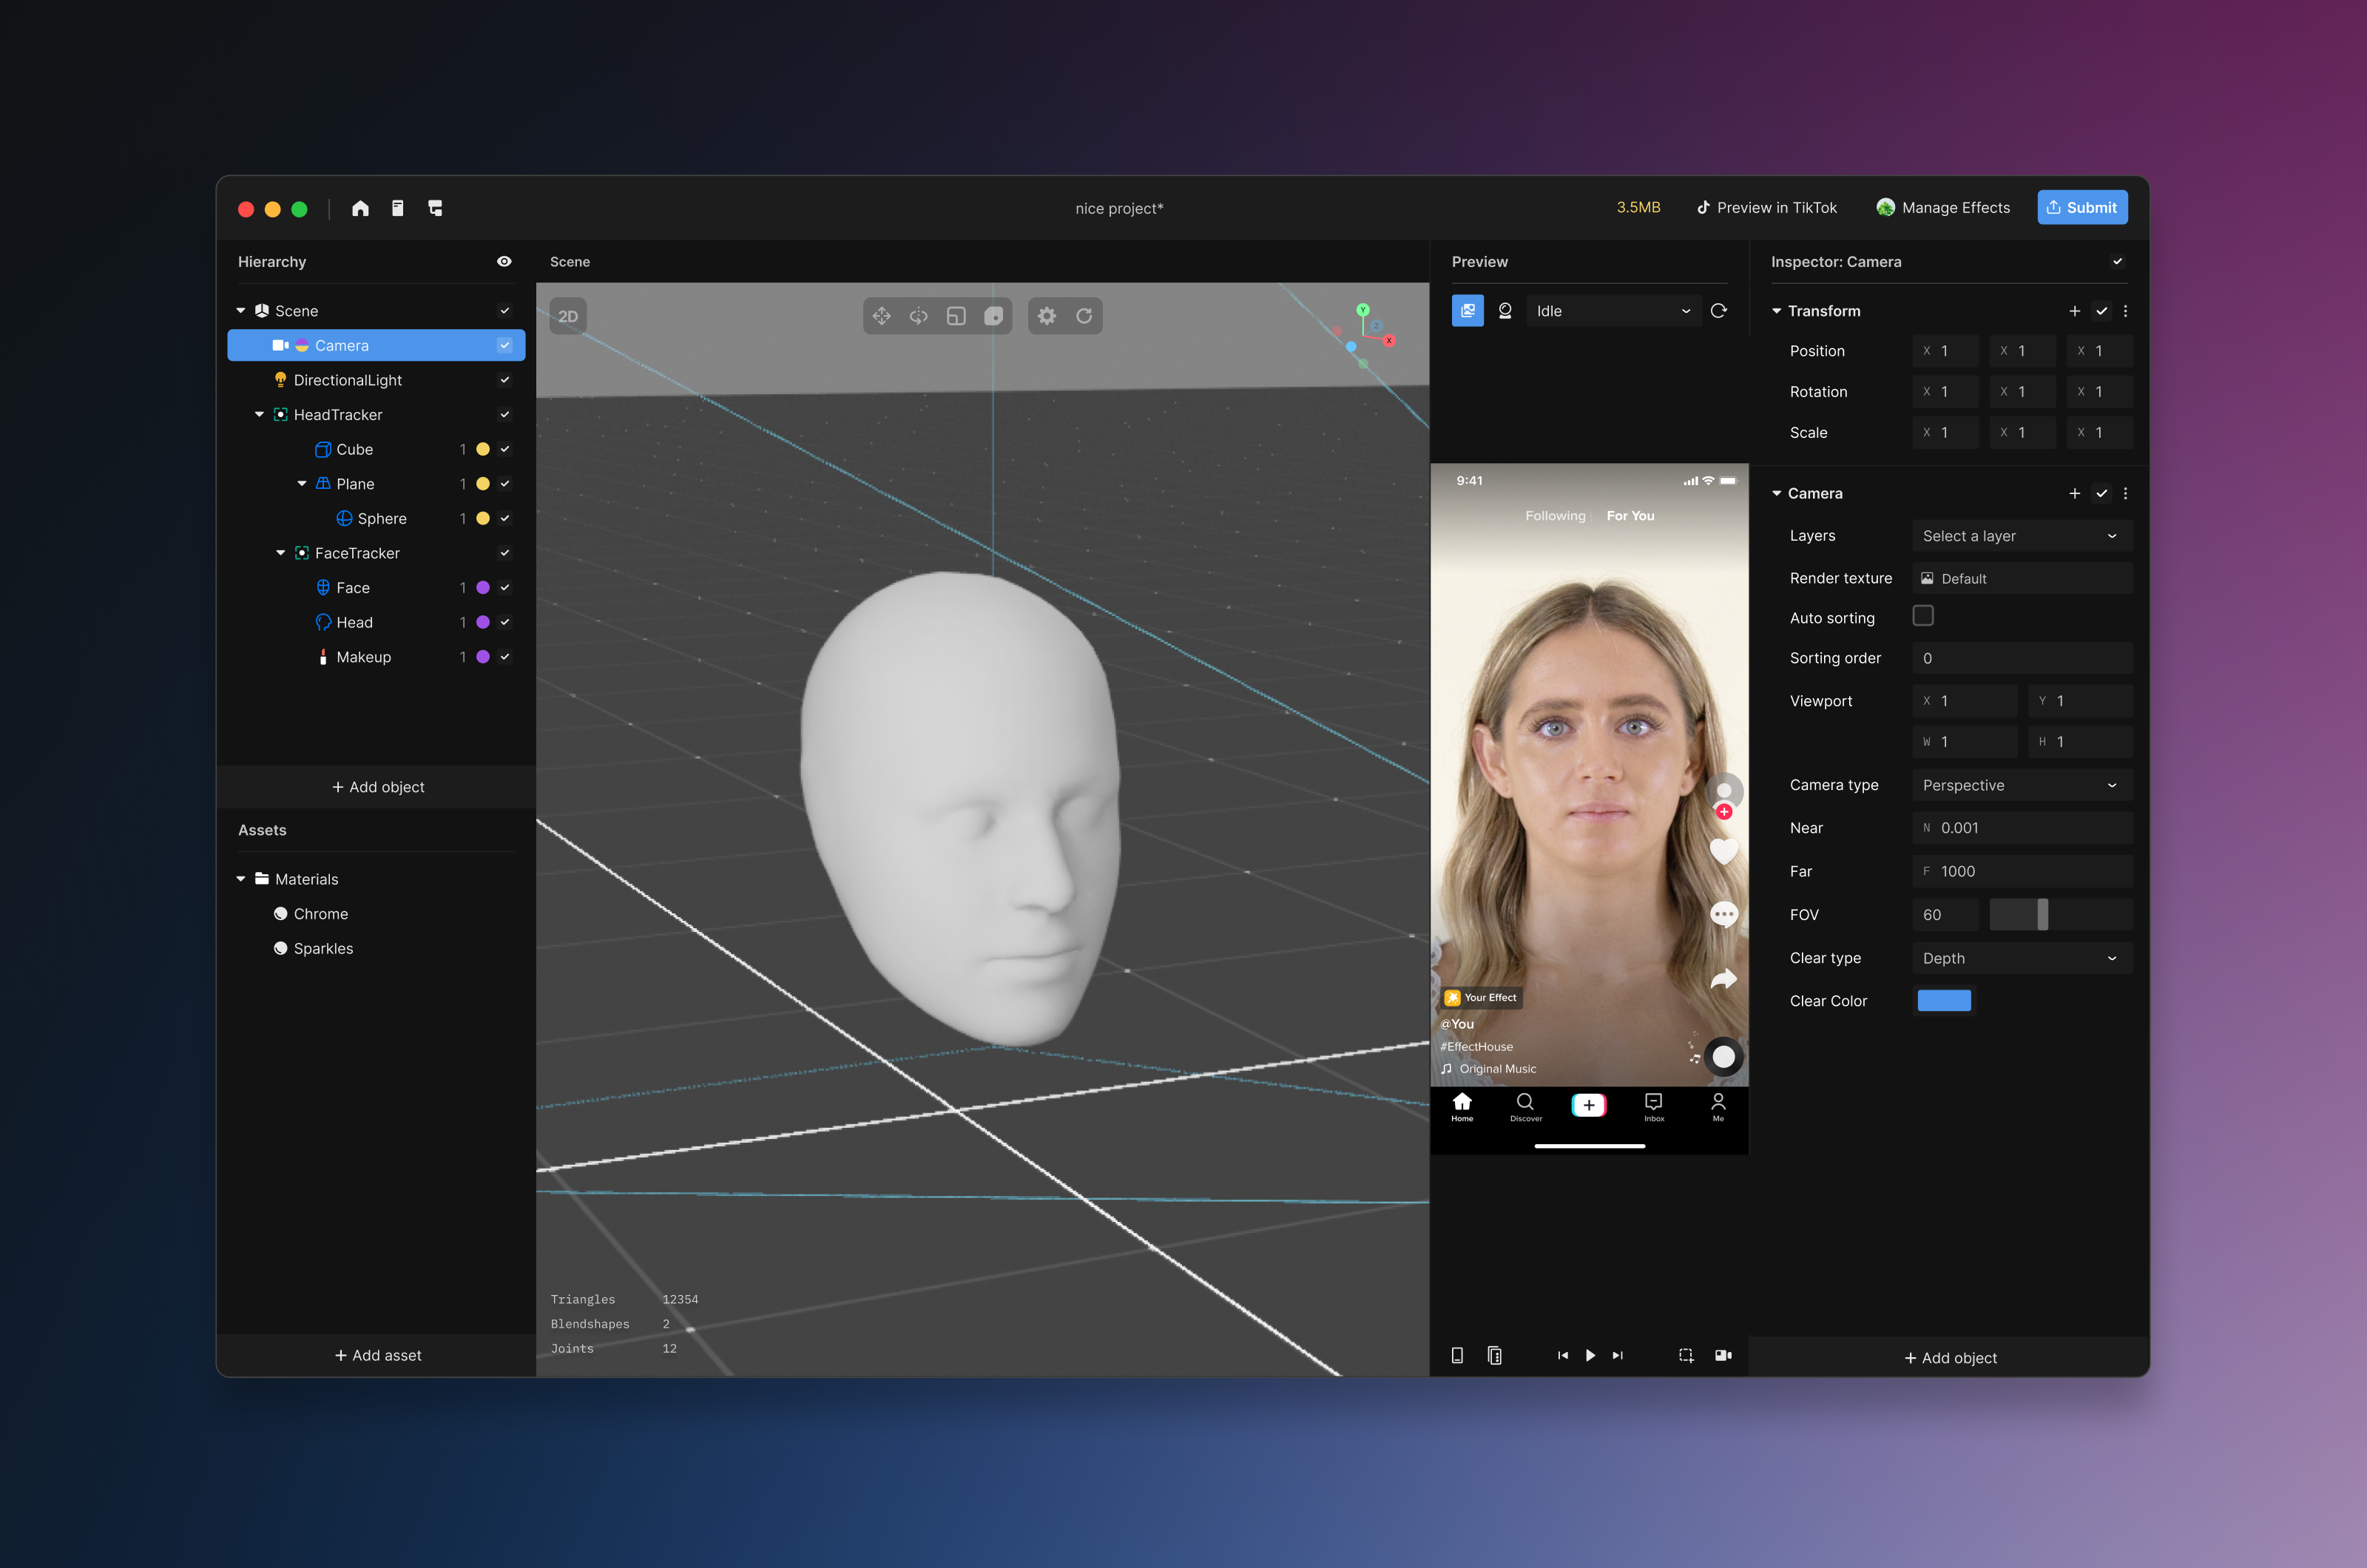Add a component to Transform with plus
2367x1568 pixels.
tap(2075, 311)
